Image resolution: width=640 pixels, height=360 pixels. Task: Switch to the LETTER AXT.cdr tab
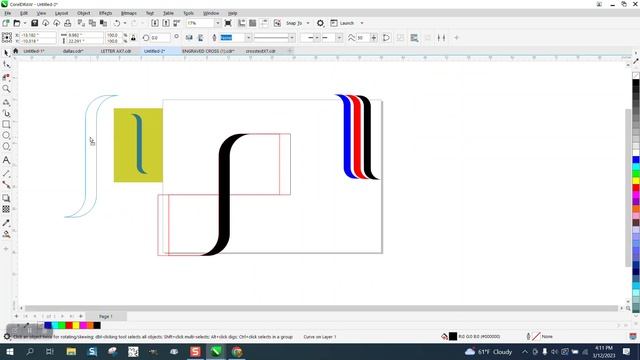(116, 51)
